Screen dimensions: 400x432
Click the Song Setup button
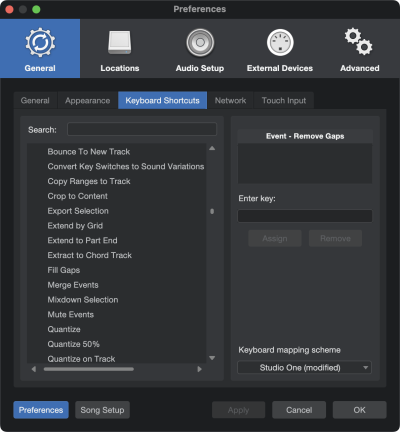(x=102, y=410)
